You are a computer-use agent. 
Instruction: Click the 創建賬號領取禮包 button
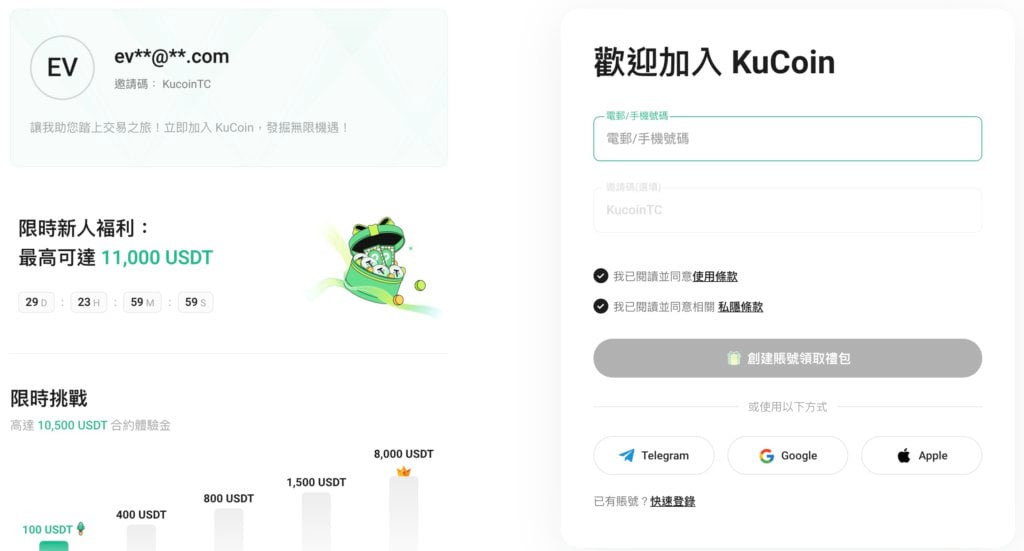pyautogui.click(x=788, y=358)
